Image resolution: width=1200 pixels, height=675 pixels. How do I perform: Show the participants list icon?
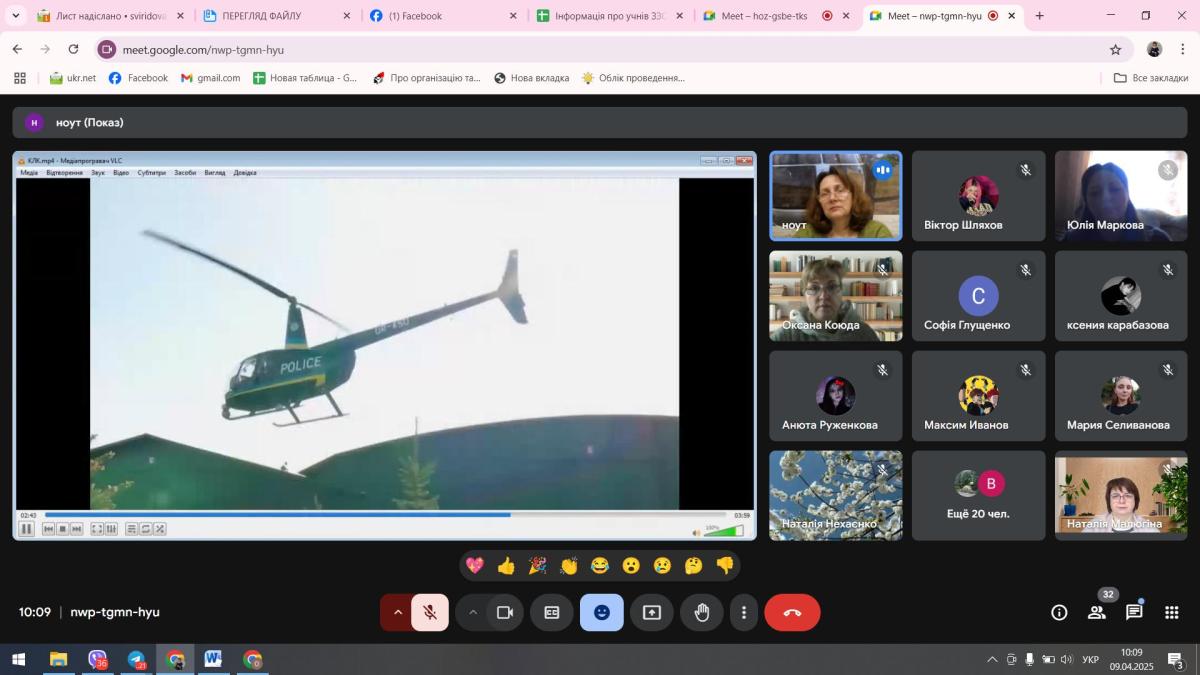point(1097,613)
